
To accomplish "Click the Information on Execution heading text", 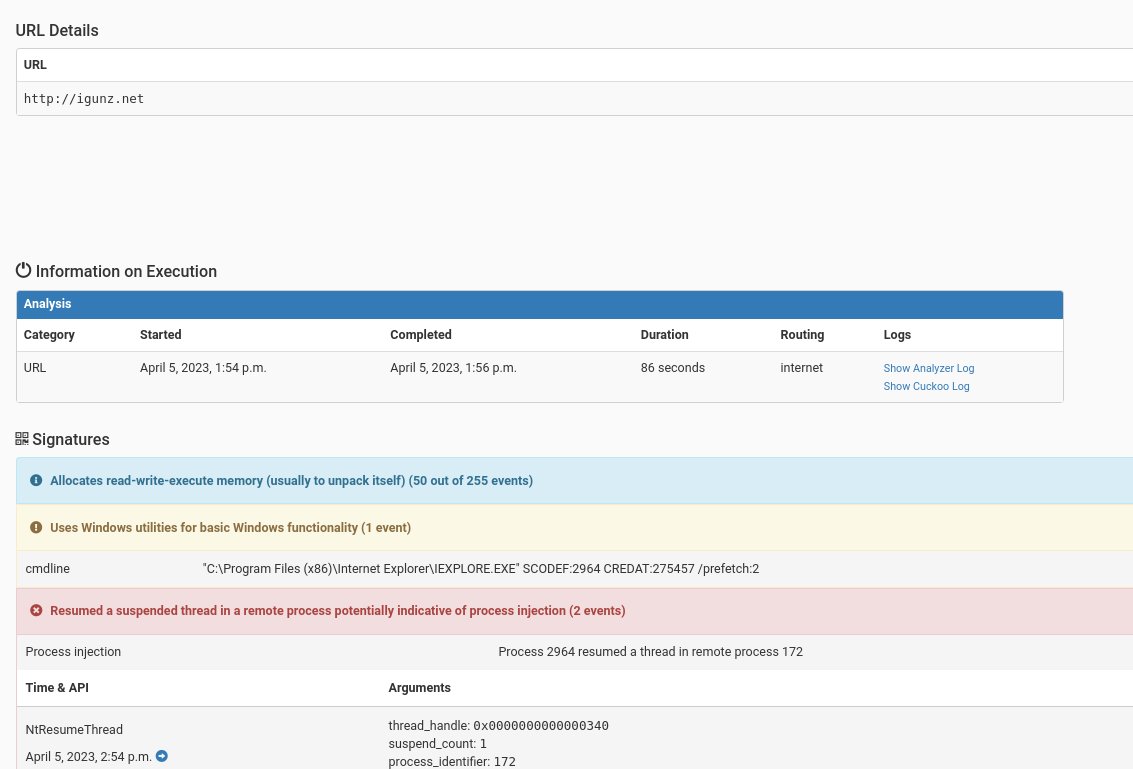I will (x=126, y=271).
